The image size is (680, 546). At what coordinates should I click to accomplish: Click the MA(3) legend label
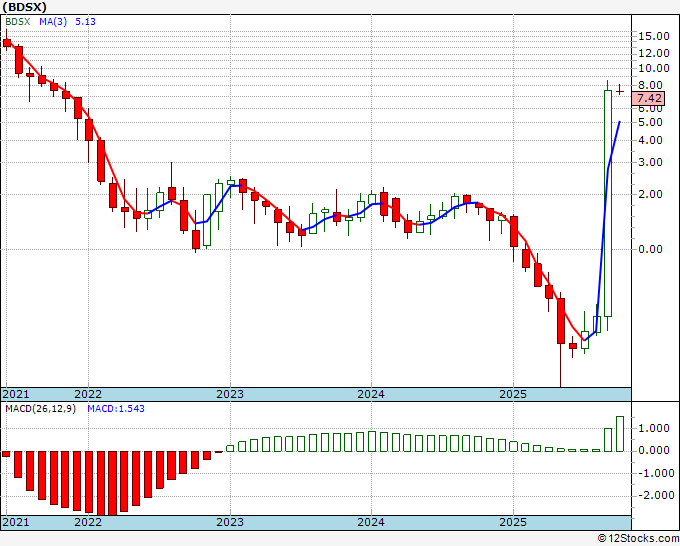click(53, 22)
